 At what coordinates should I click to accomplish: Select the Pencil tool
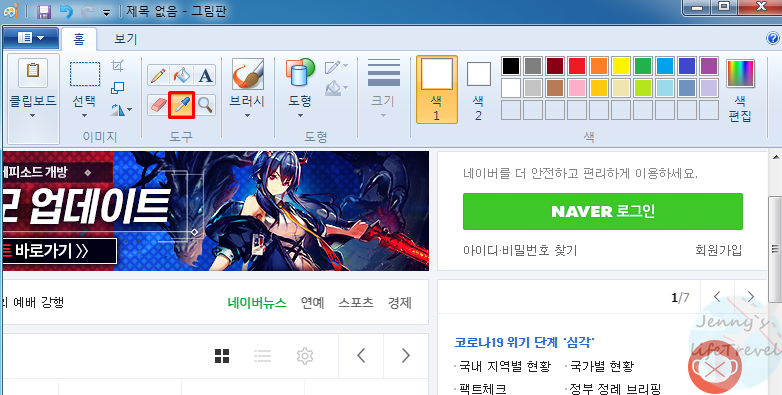tap(158, 75)
